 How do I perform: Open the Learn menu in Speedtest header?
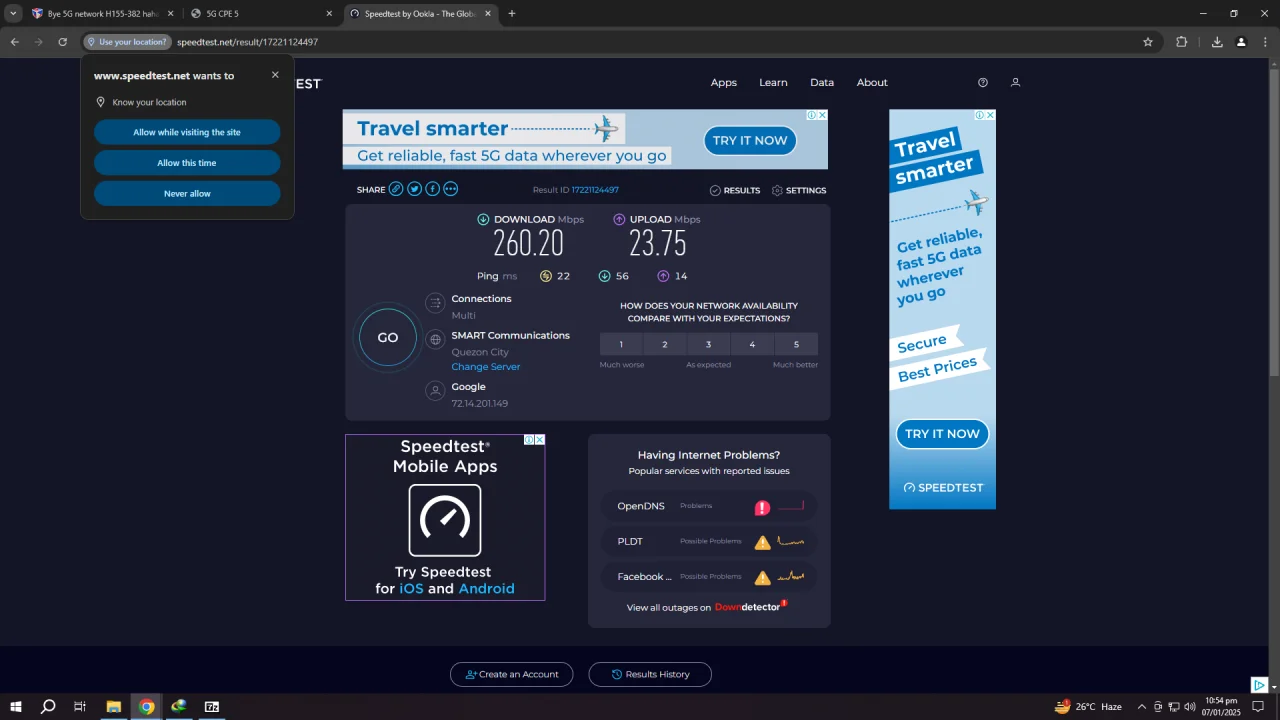pyautogui.click(x=773, y=83)
